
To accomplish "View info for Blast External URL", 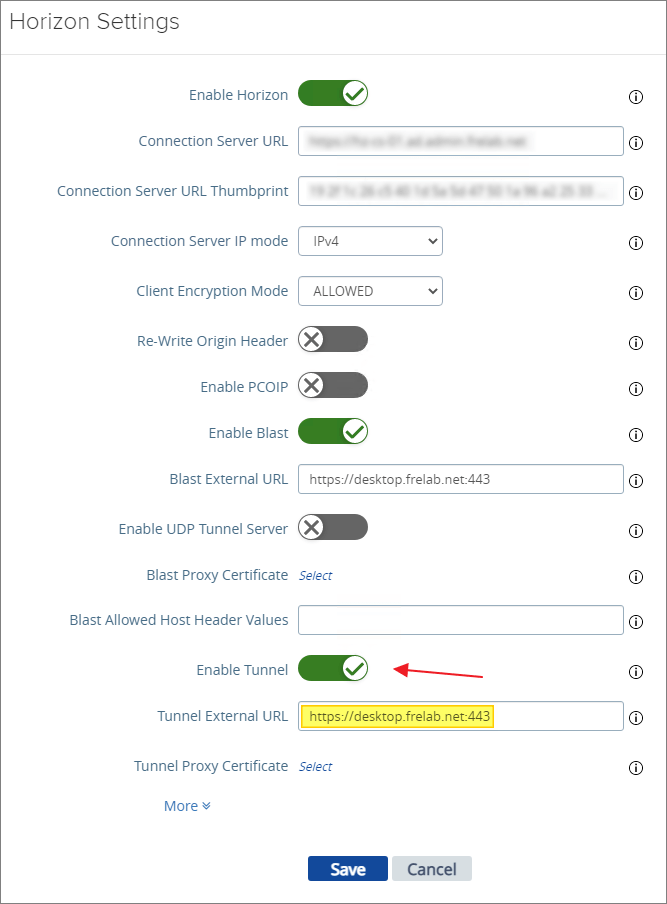I will coord(635,481).
